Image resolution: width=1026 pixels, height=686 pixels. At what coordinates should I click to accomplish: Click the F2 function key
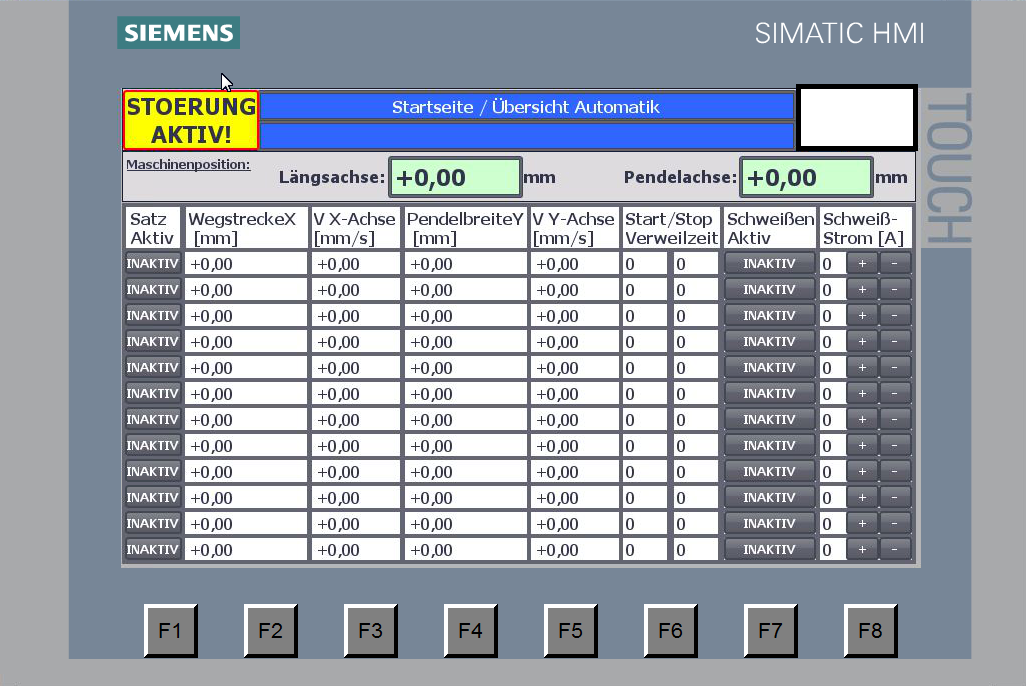coord(270,630)
